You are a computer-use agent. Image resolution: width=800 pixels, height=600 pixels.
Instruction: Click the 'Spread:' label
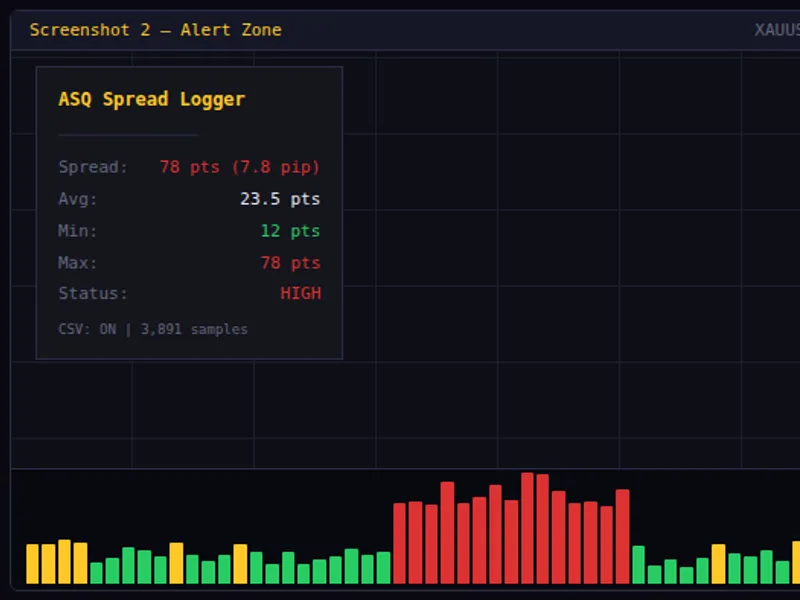click(x=93, y=167)
